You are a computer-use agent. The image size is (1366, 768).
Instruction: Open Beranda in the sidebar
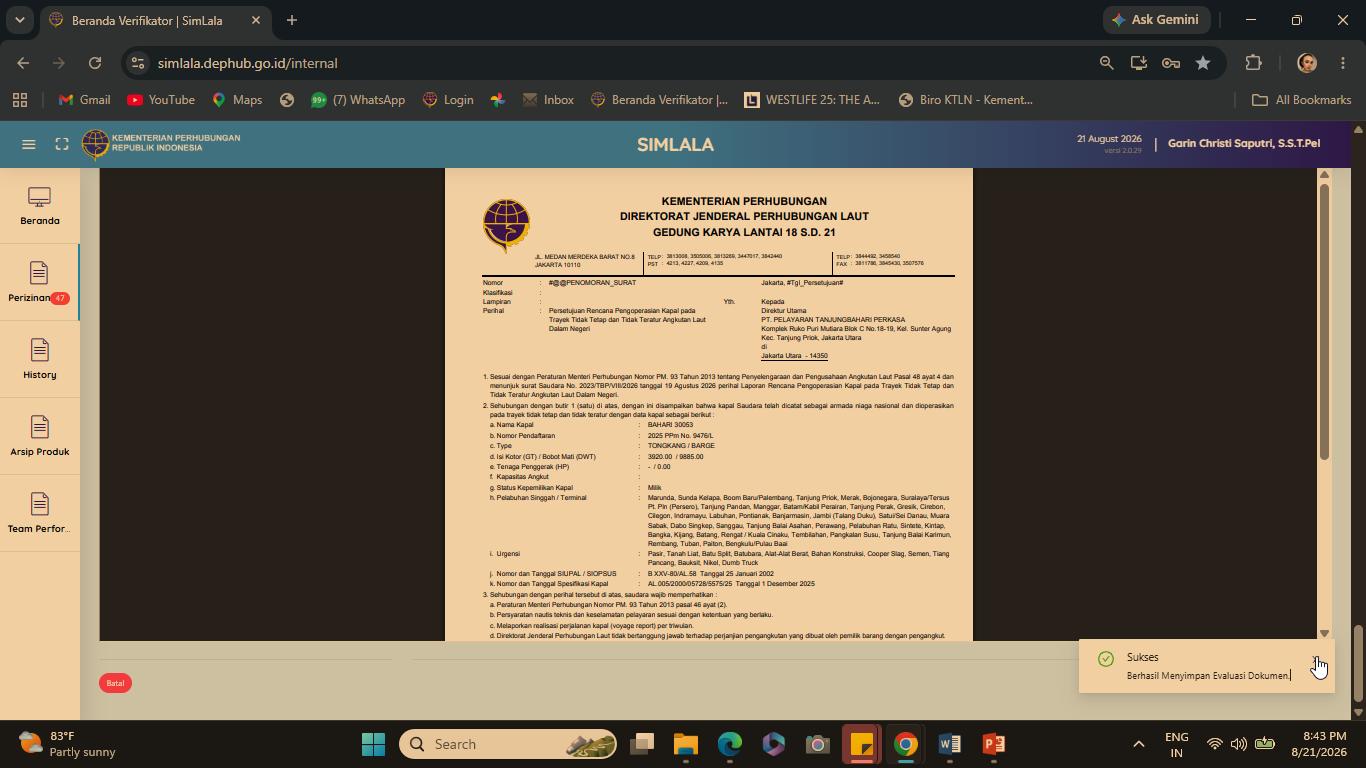(x=40, y=207)
